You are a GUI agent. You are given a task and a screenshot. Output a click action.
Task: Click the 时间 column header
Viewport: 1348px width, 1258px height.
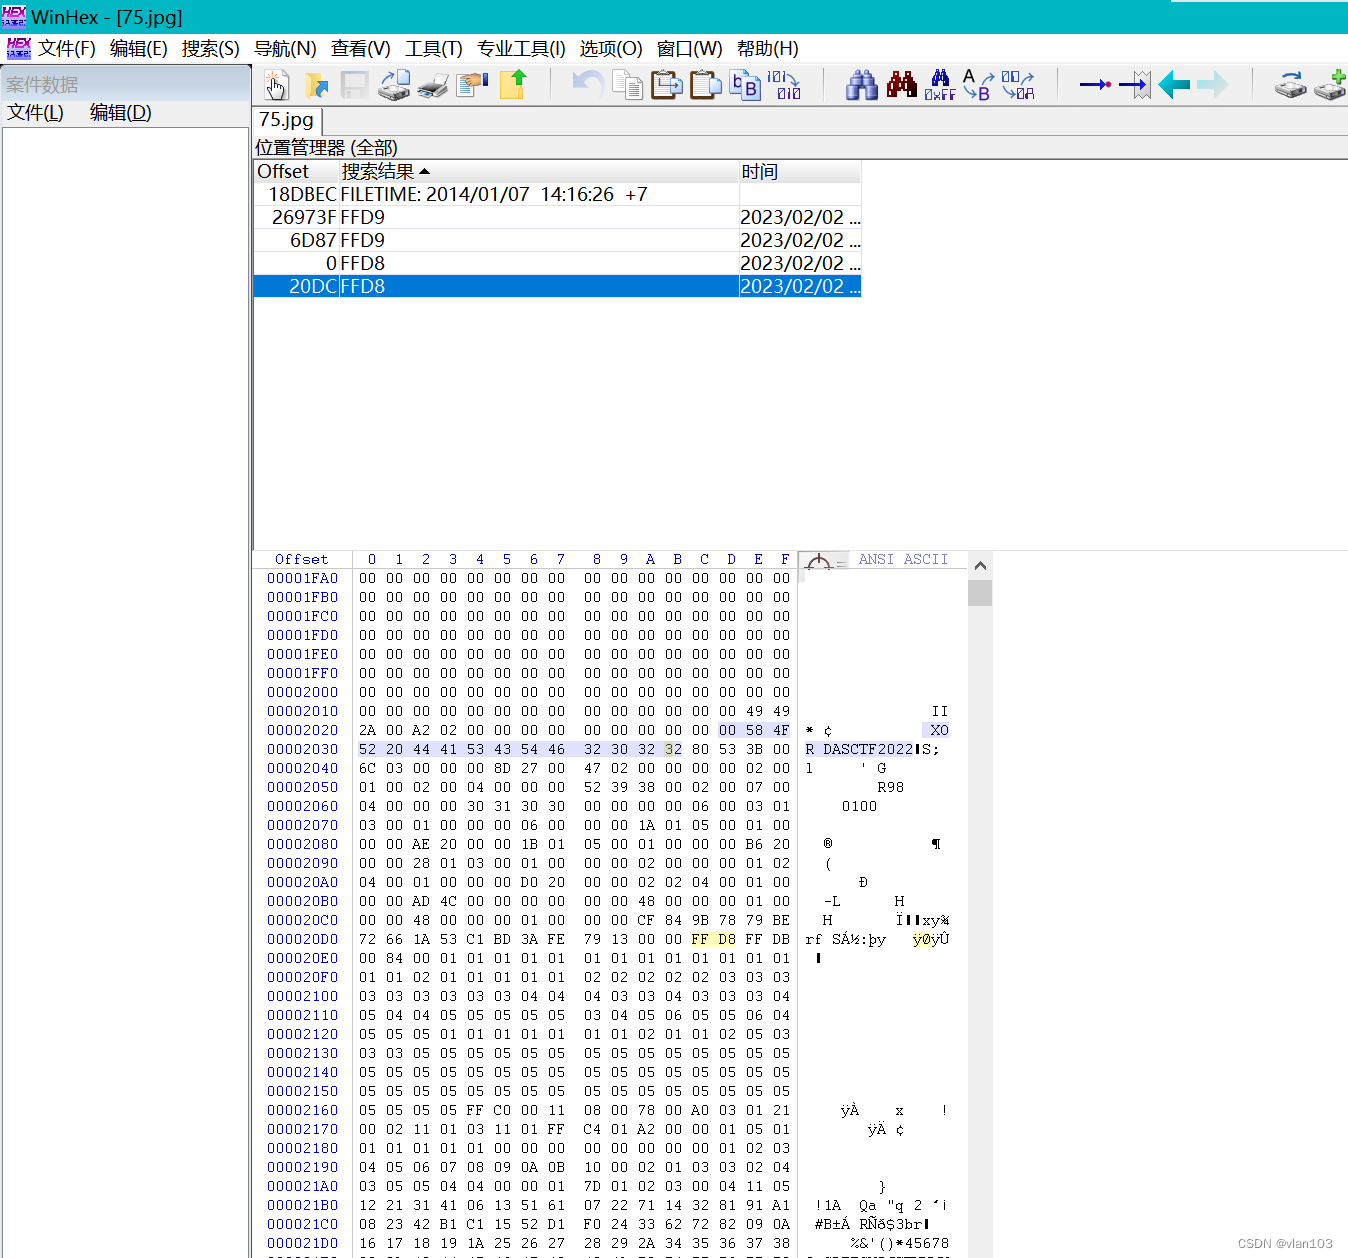[800, 172]
